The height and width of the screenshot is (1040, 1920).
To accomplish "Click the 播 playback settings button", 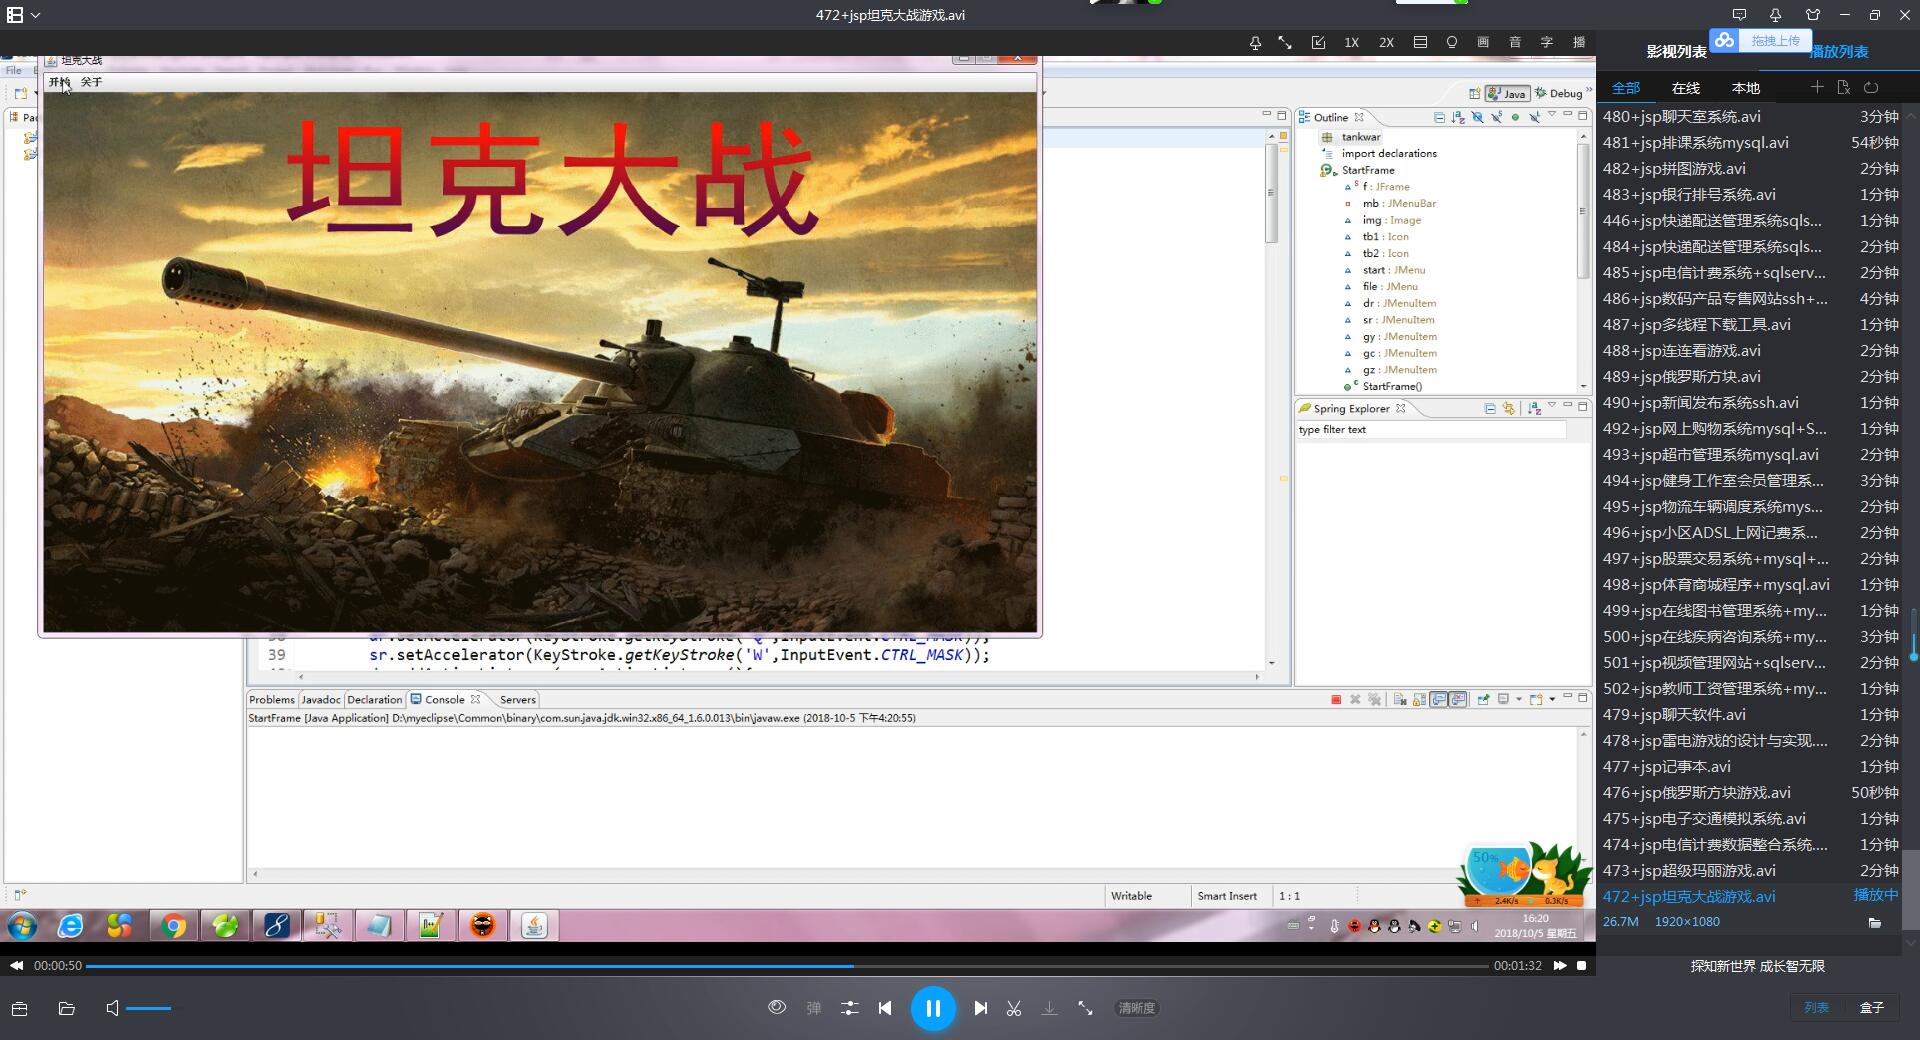I will point(1579,42).
